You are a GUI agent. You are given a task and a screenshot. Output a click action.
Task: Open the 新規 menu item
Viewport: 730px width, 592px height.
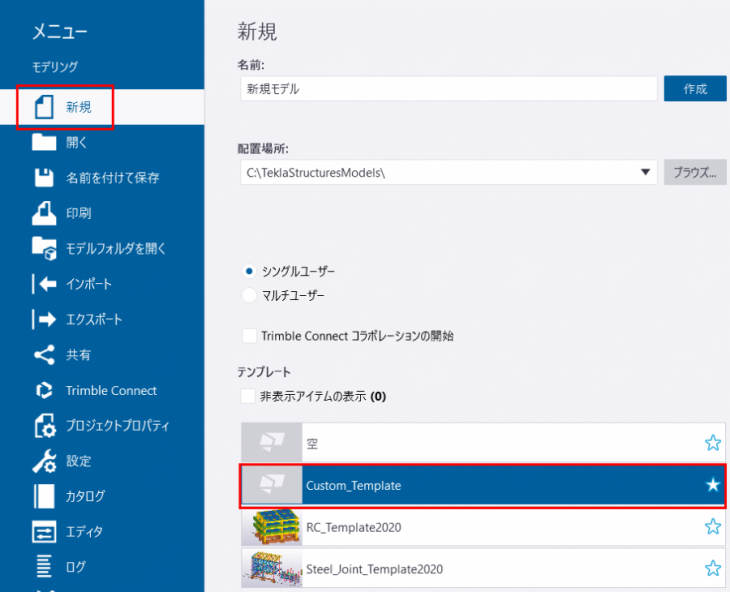102,107
